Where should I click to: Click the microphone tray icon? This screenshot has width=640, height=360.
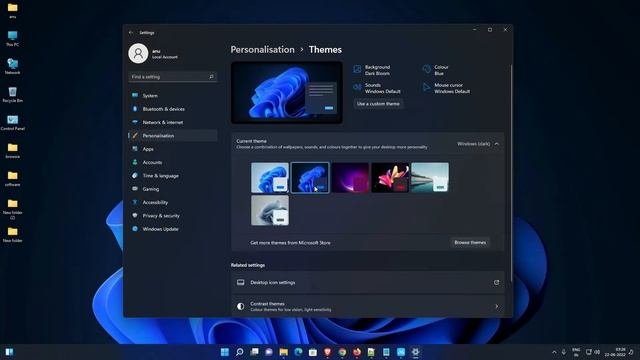tap(564, 352)
